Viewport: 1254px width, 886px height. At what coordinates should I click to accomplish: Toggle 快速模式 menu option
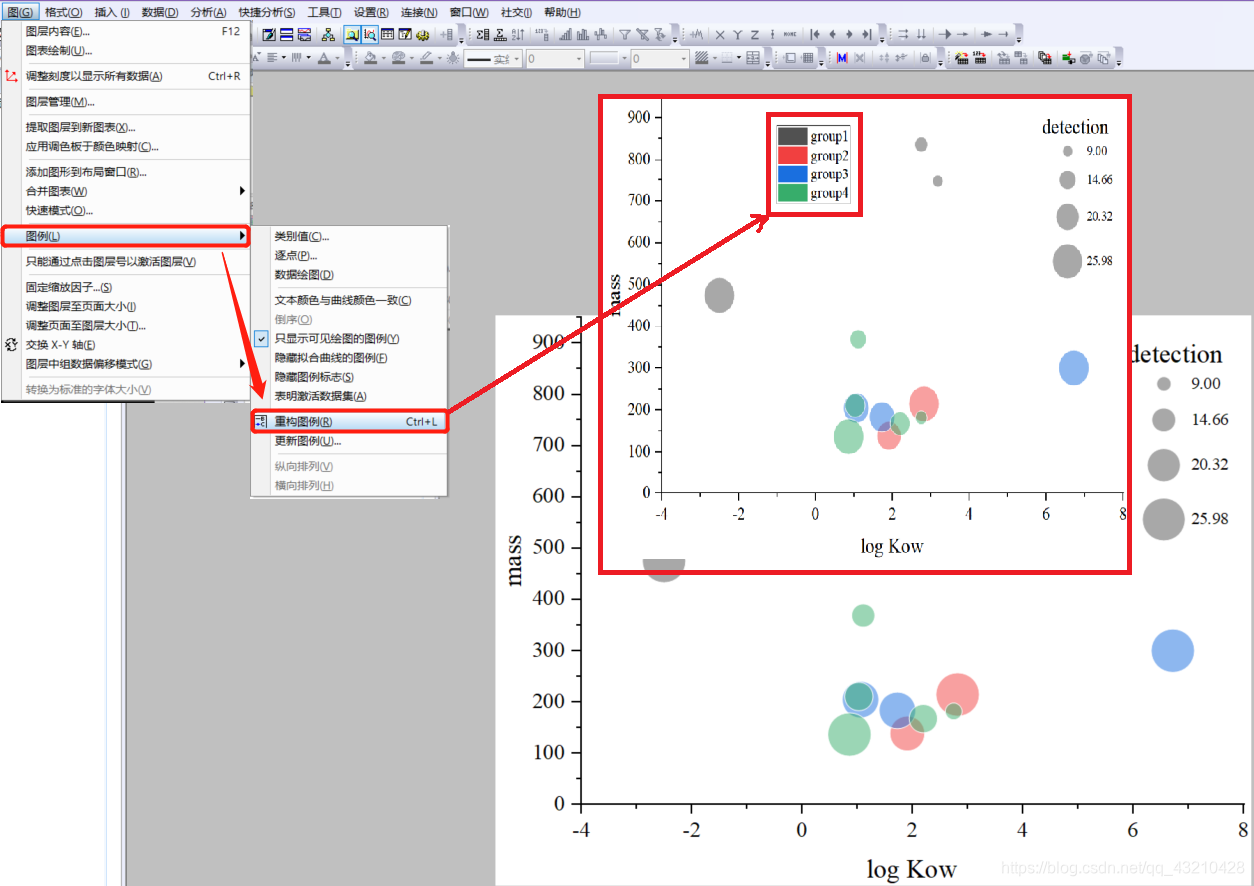pyautogui.click(x=125, y=211)
